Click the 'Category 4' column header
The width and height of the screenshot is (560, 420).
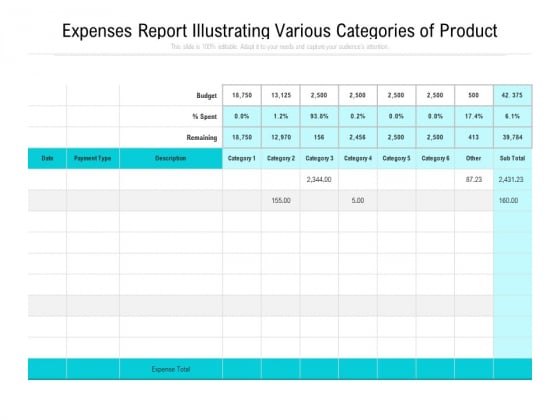tap(358, 158)
